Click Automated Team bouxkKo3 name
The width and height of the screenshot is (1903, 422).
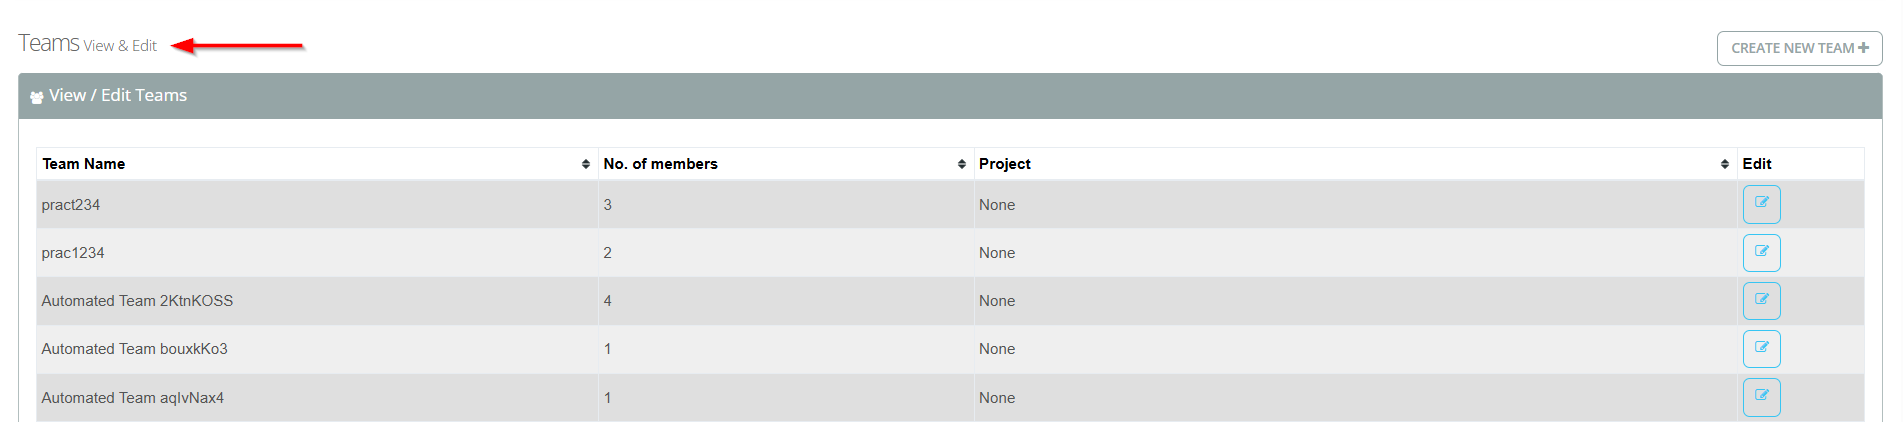point(134,349)
